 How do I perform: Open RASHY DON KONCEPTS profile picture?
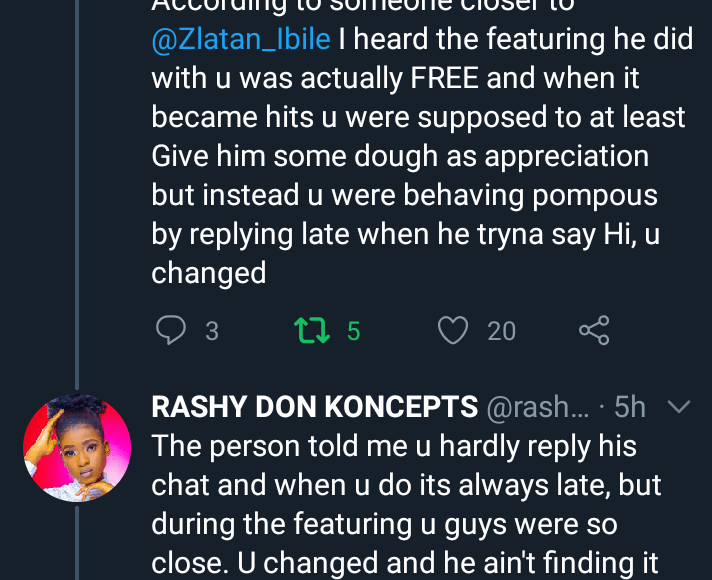(x=76, y=448)
